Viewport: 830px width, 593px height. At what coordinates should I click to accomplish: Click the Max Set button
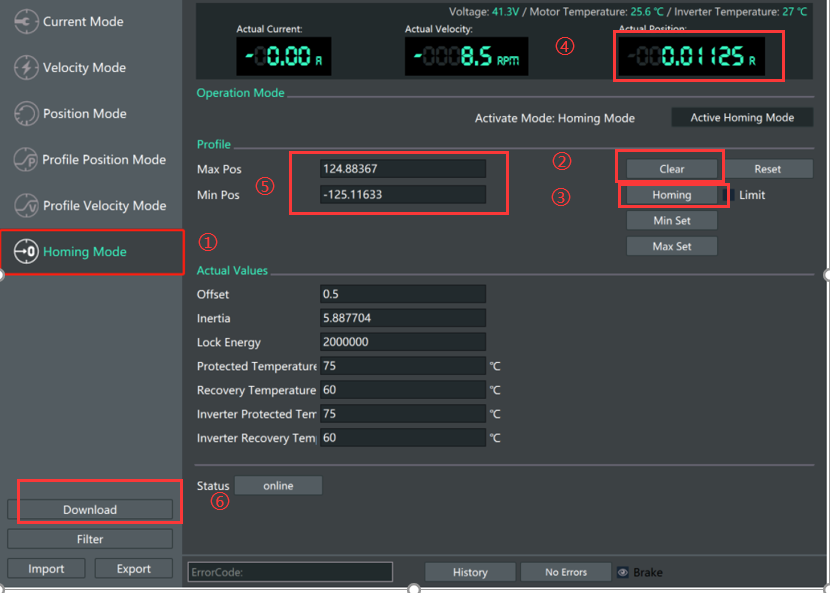[x=671, y=247]
